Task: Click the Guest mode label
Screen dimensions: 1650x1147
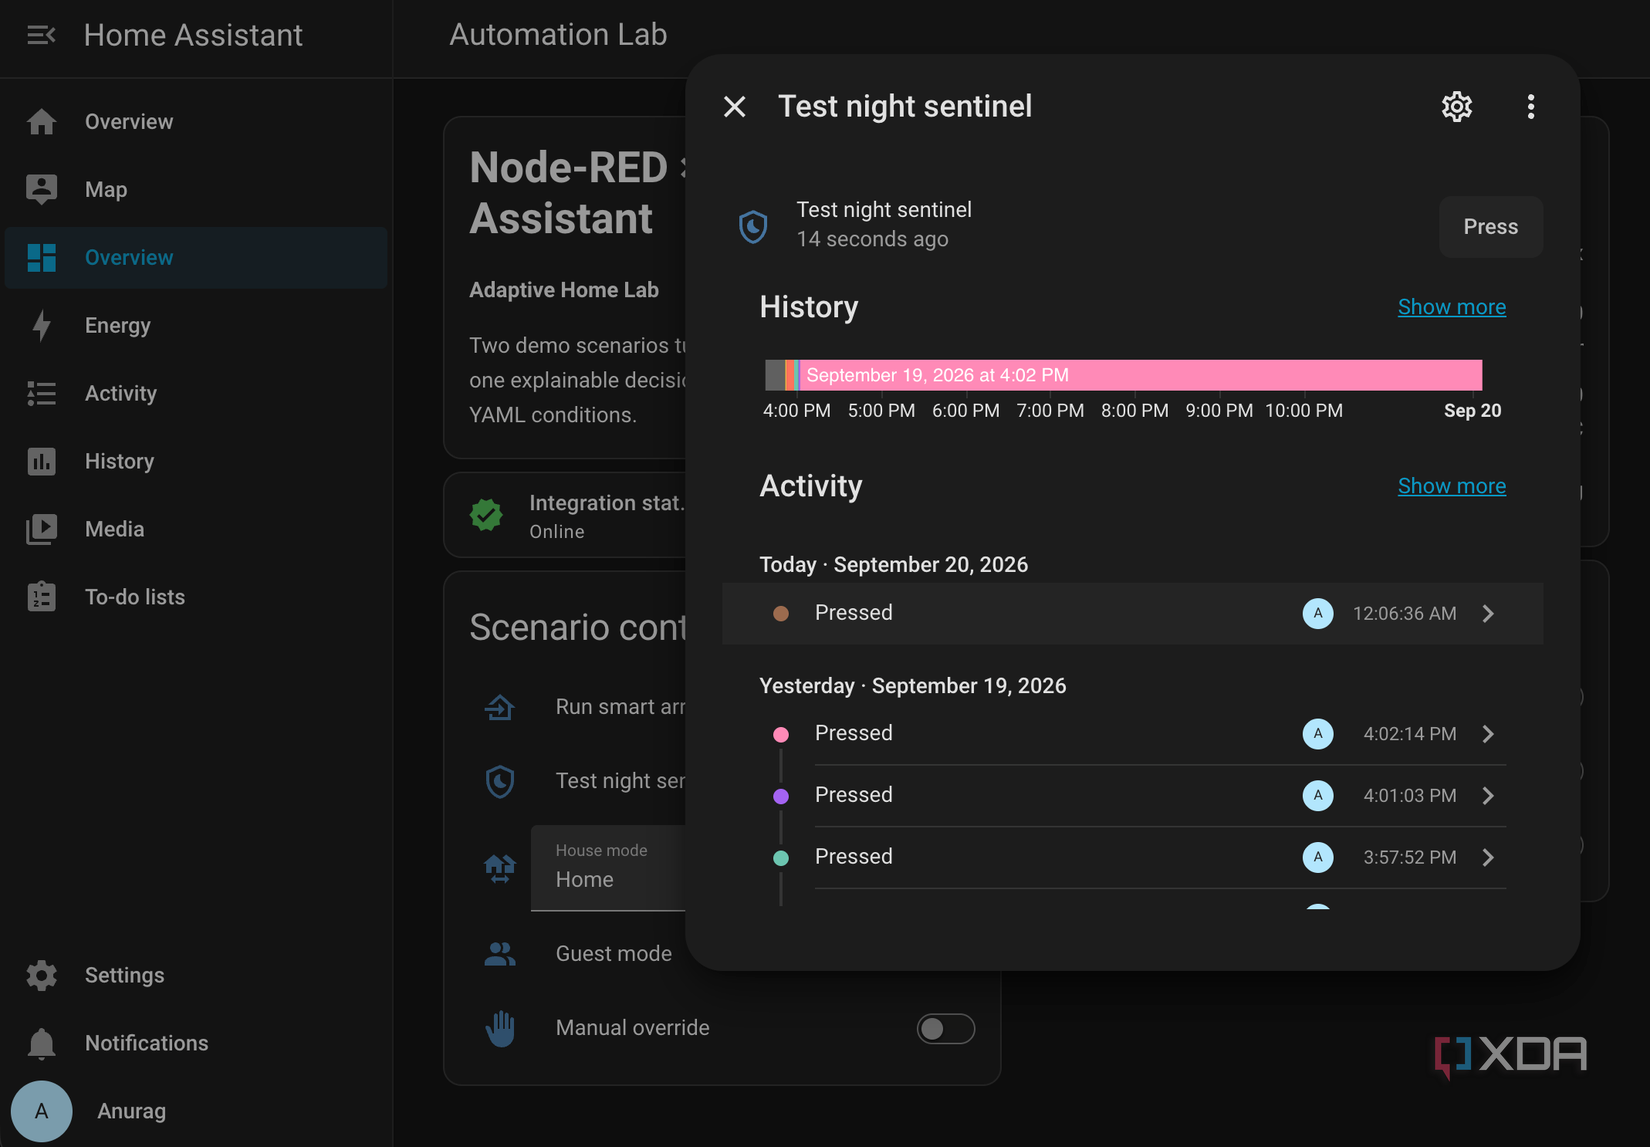Action: (614, 955)
